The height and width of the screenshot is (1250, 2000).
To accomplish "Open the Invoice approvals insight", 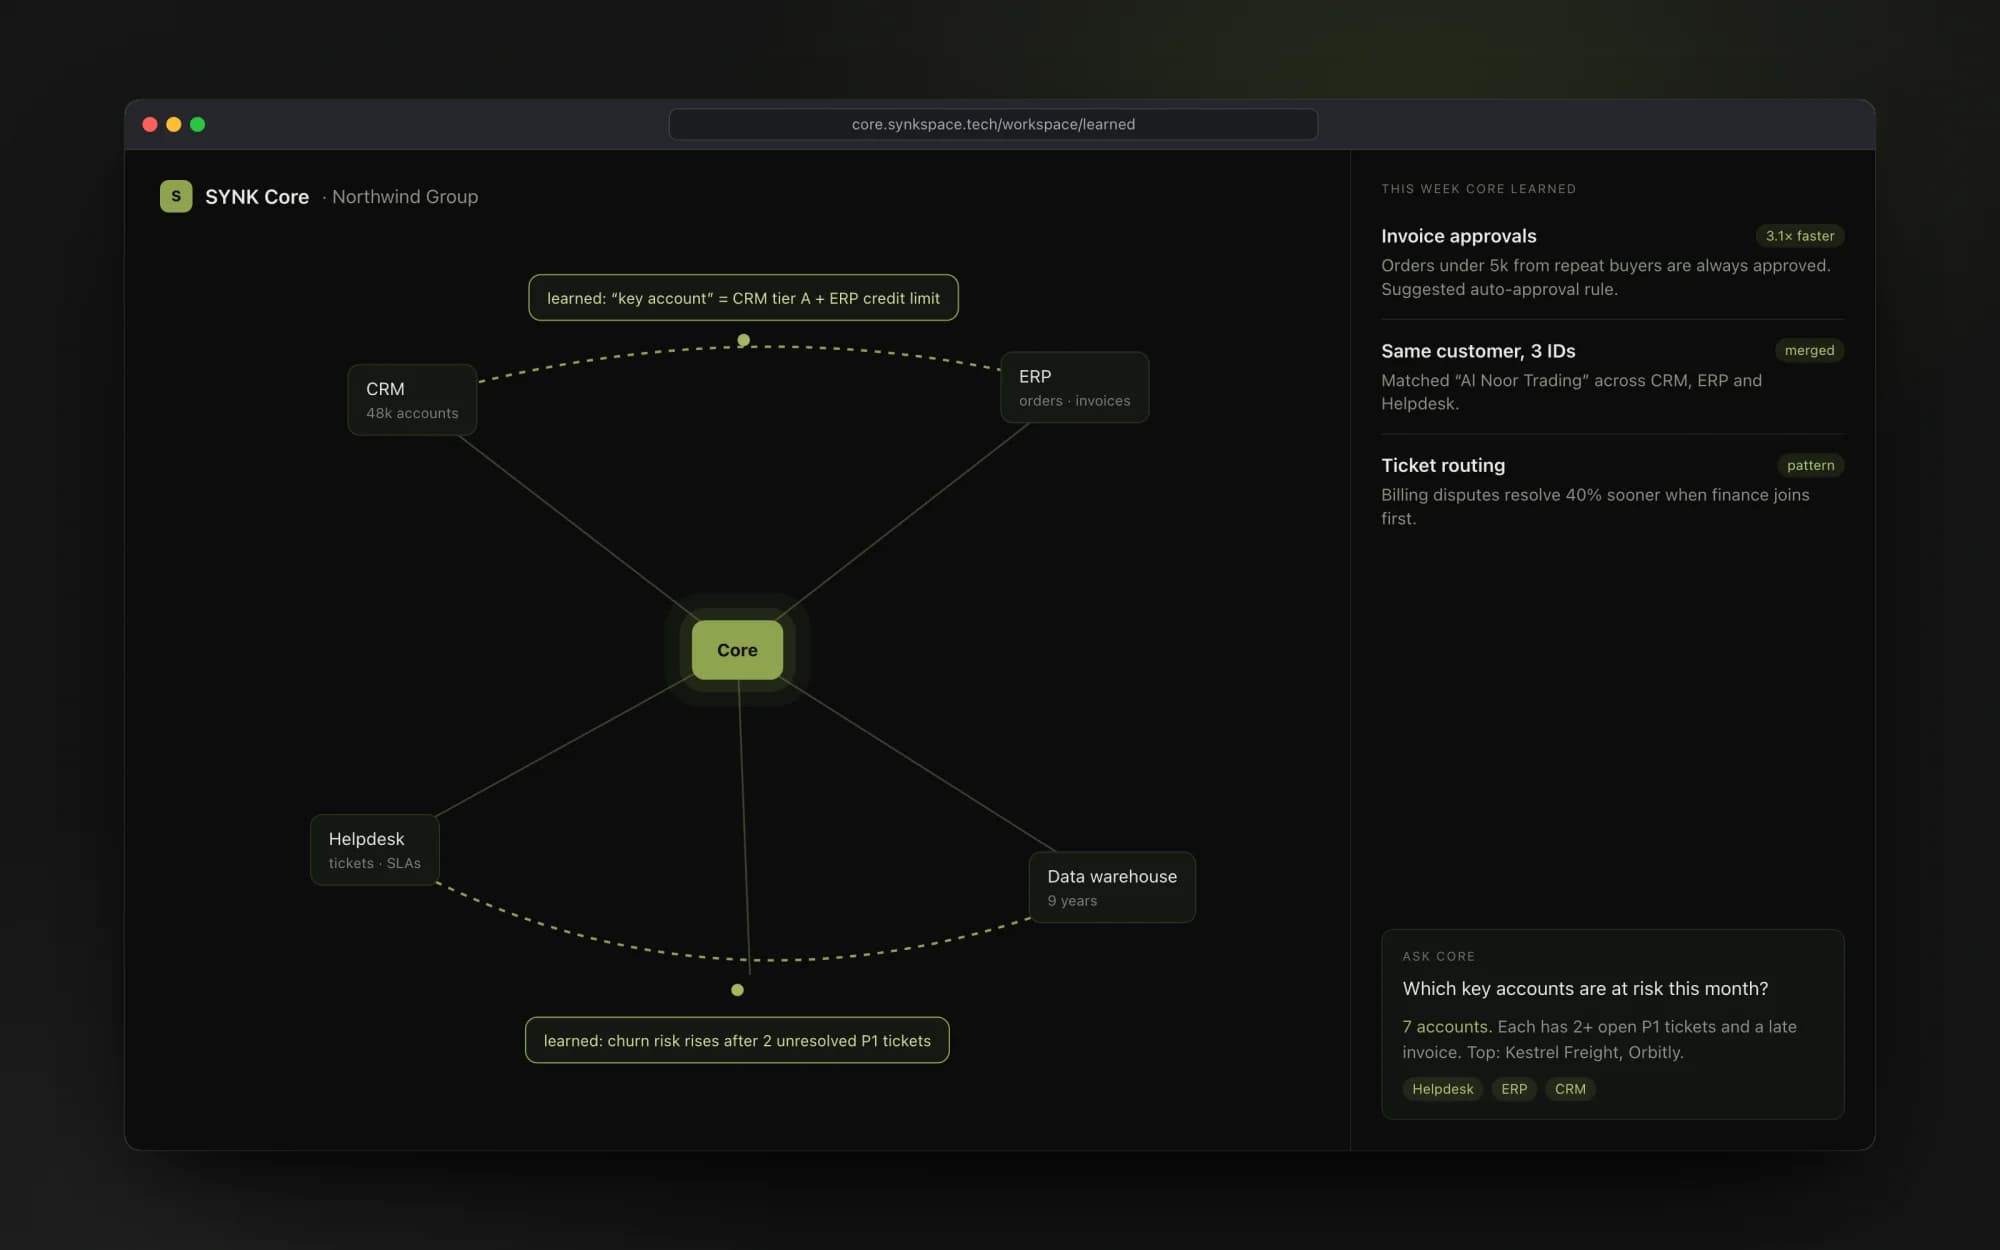I will [x=1612, y=262].
